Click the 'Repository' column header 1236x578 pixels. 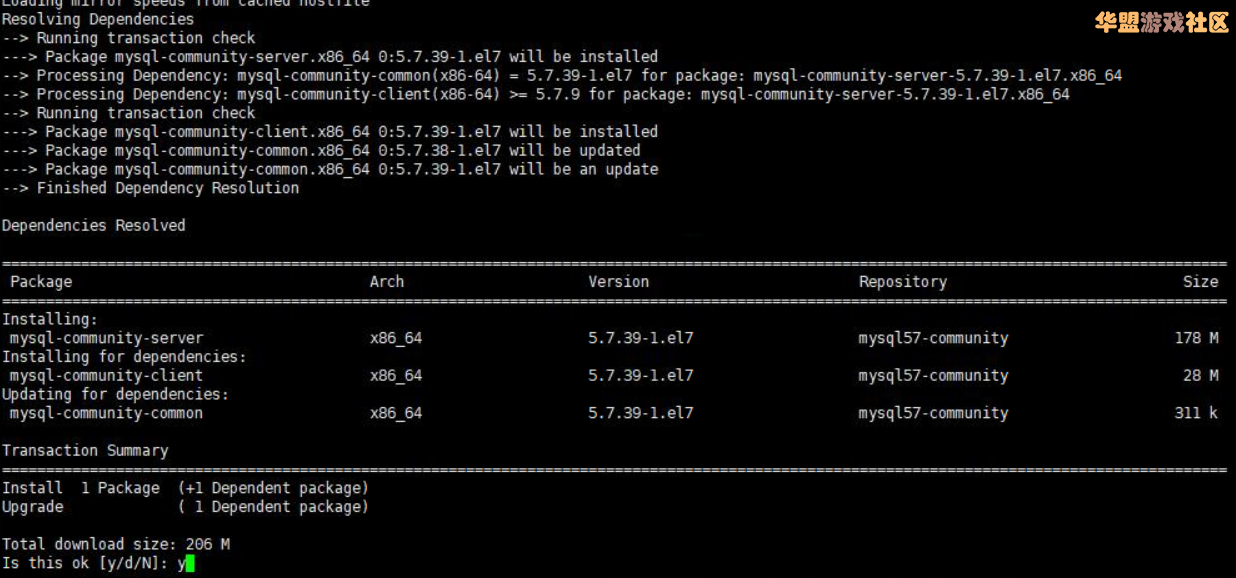[902, 282]
